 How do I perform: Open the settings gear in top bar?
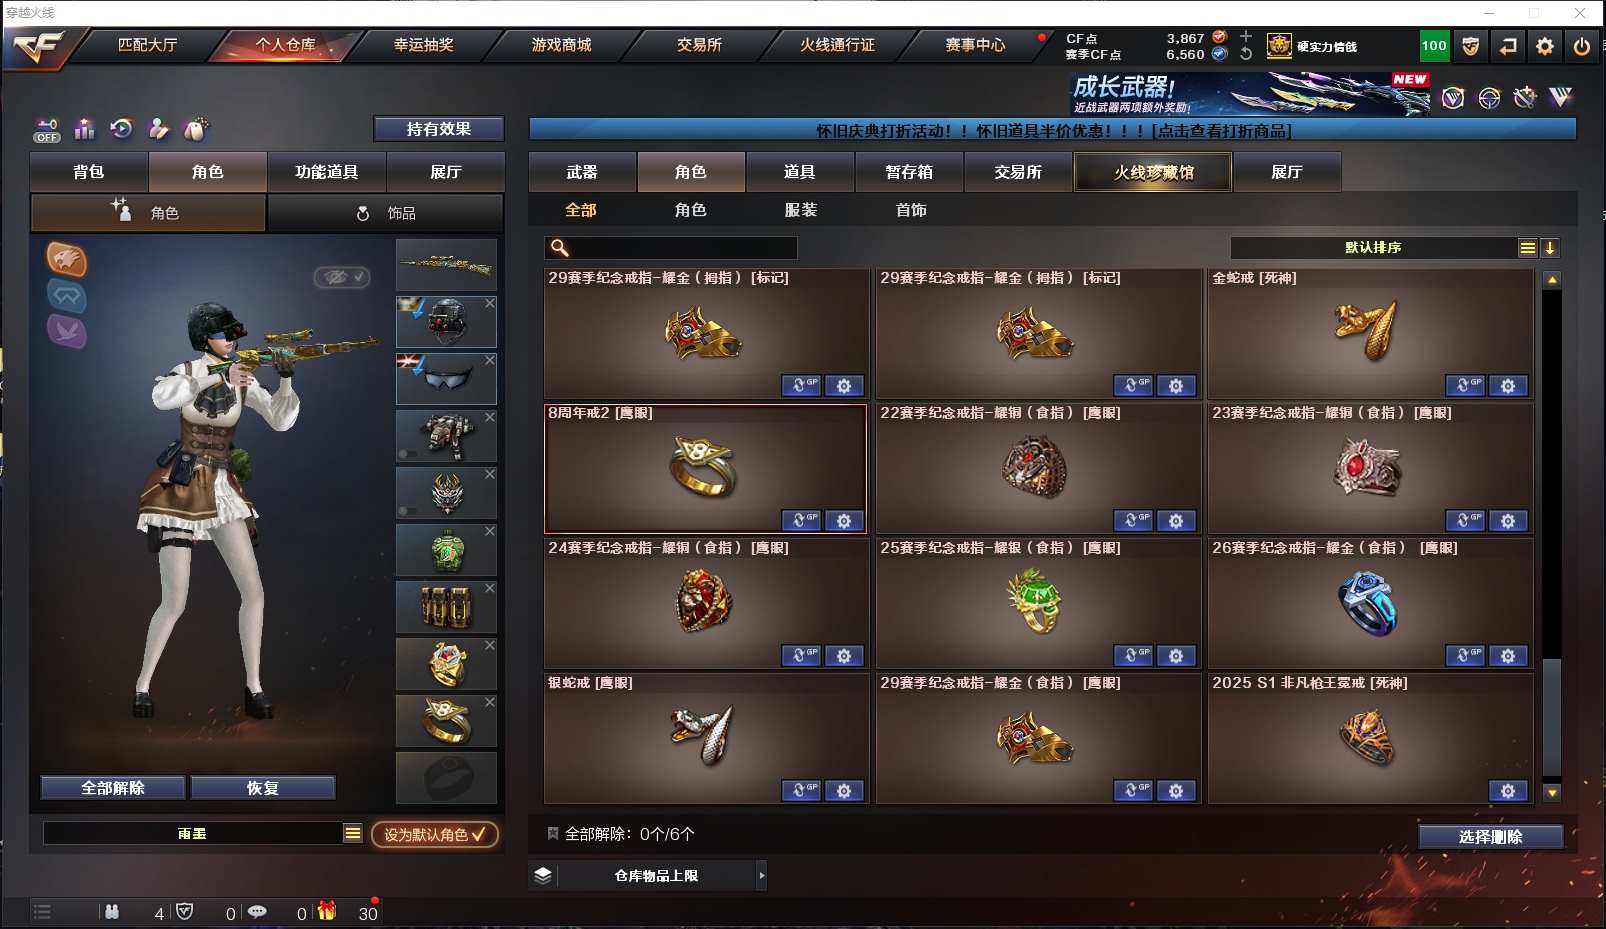(x=1544, y=46)
